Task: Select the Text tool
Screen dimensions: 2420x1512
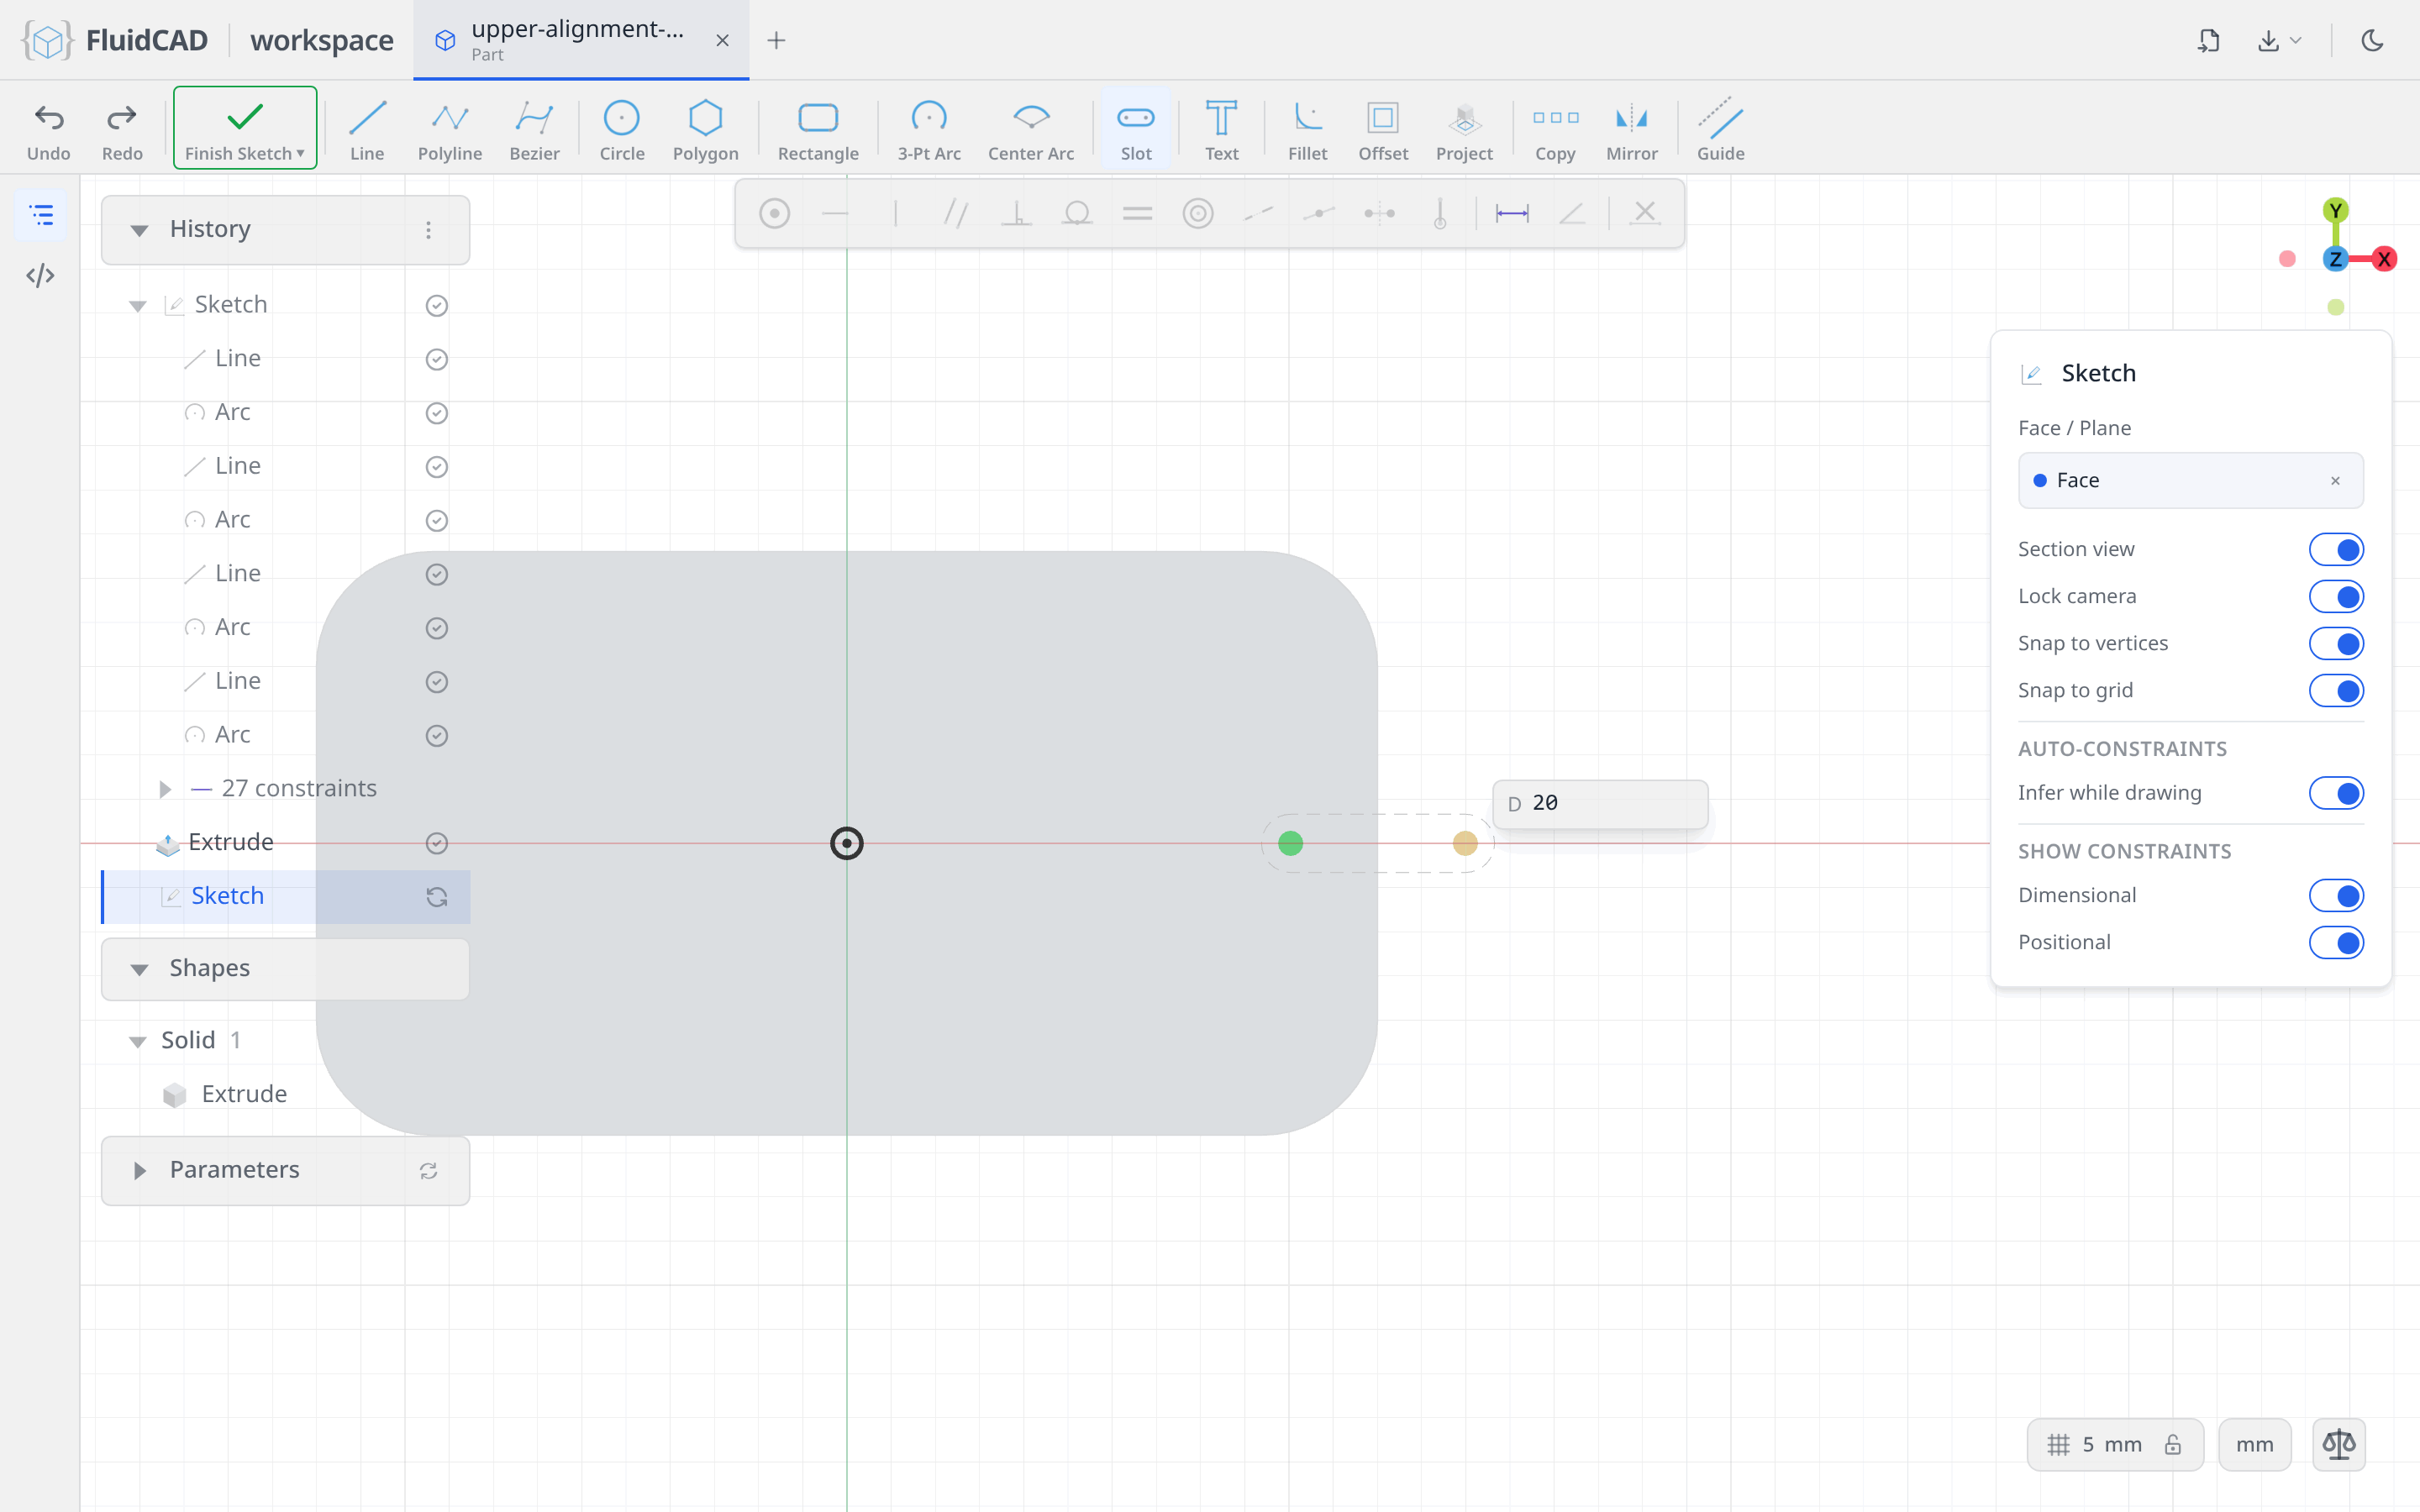Action: coord(1221,130)
